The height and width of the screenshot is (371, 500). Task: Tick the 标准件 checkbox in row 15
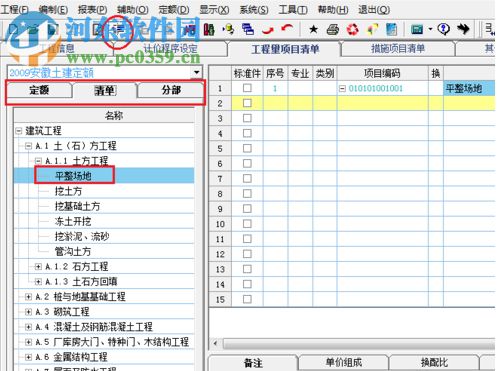point(247,299)
